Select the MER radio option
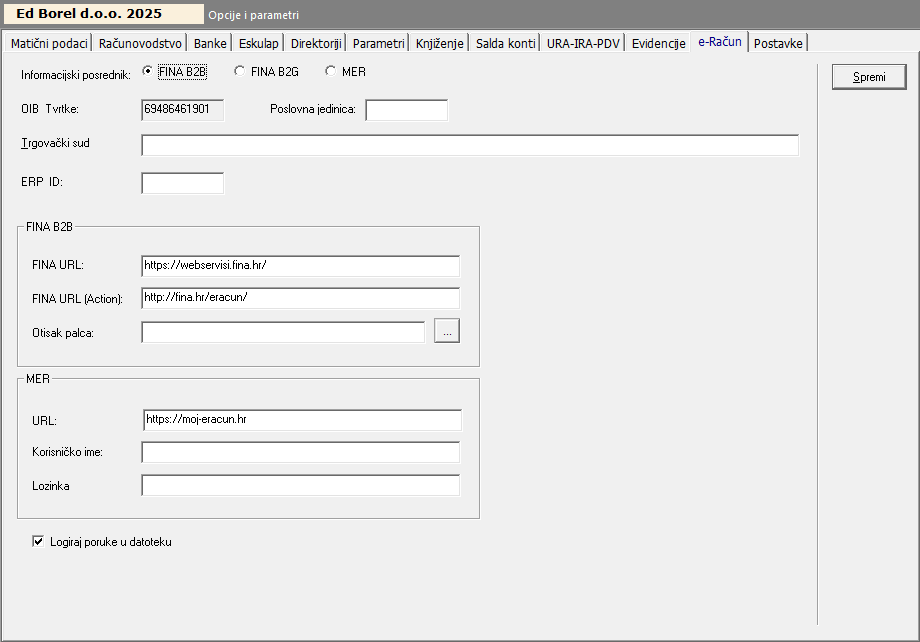Viewport: 920px width, 642px height. pos(330,71)
